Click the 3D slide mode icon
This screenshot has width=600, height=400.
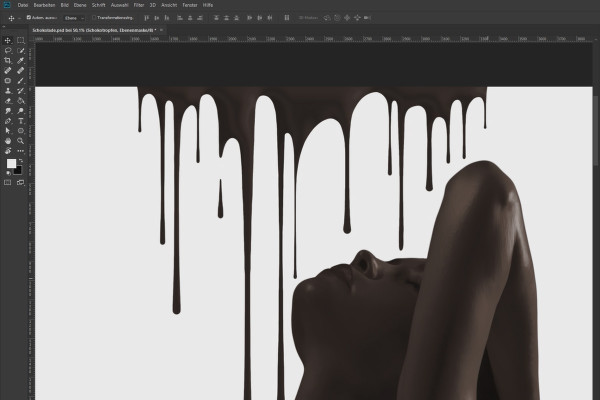357,18
